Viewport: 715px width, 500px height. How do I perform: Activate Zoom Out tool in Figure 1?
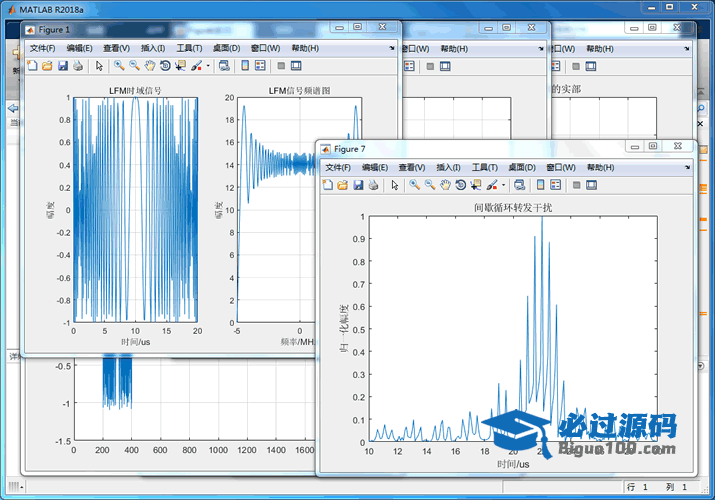coord(134,66)
